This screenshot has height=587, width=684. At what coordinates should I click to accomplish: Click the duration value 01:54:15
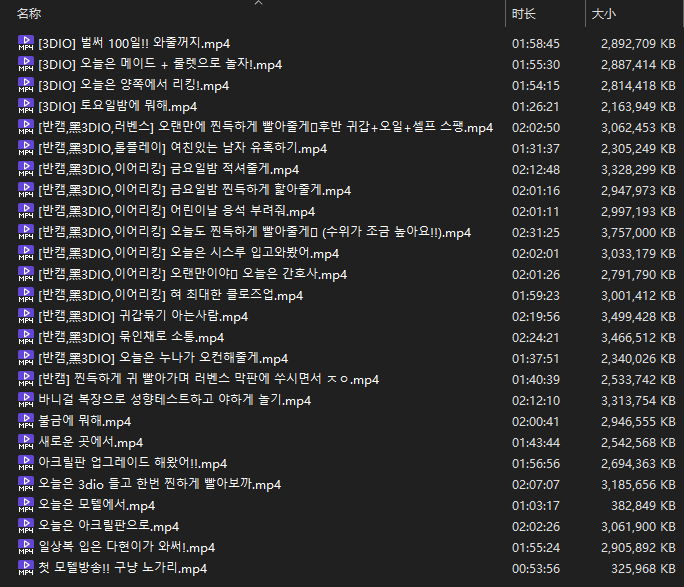coord(536,85)
